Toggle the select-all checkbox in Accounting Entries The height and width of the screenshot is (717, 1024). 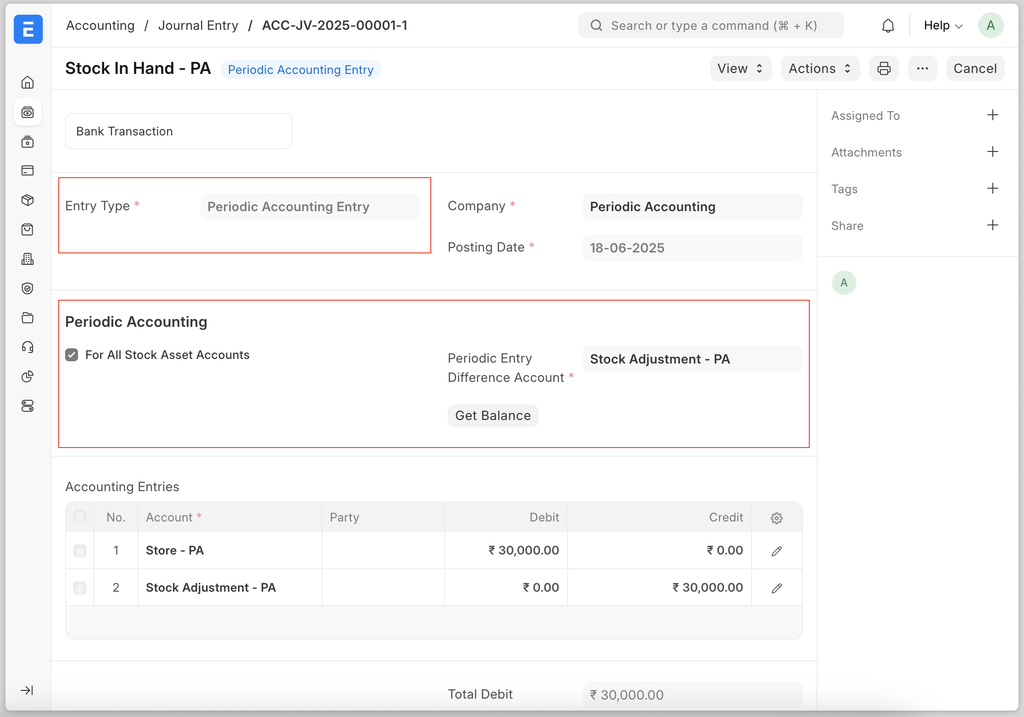pyautogui.click(x=79, y=517)
